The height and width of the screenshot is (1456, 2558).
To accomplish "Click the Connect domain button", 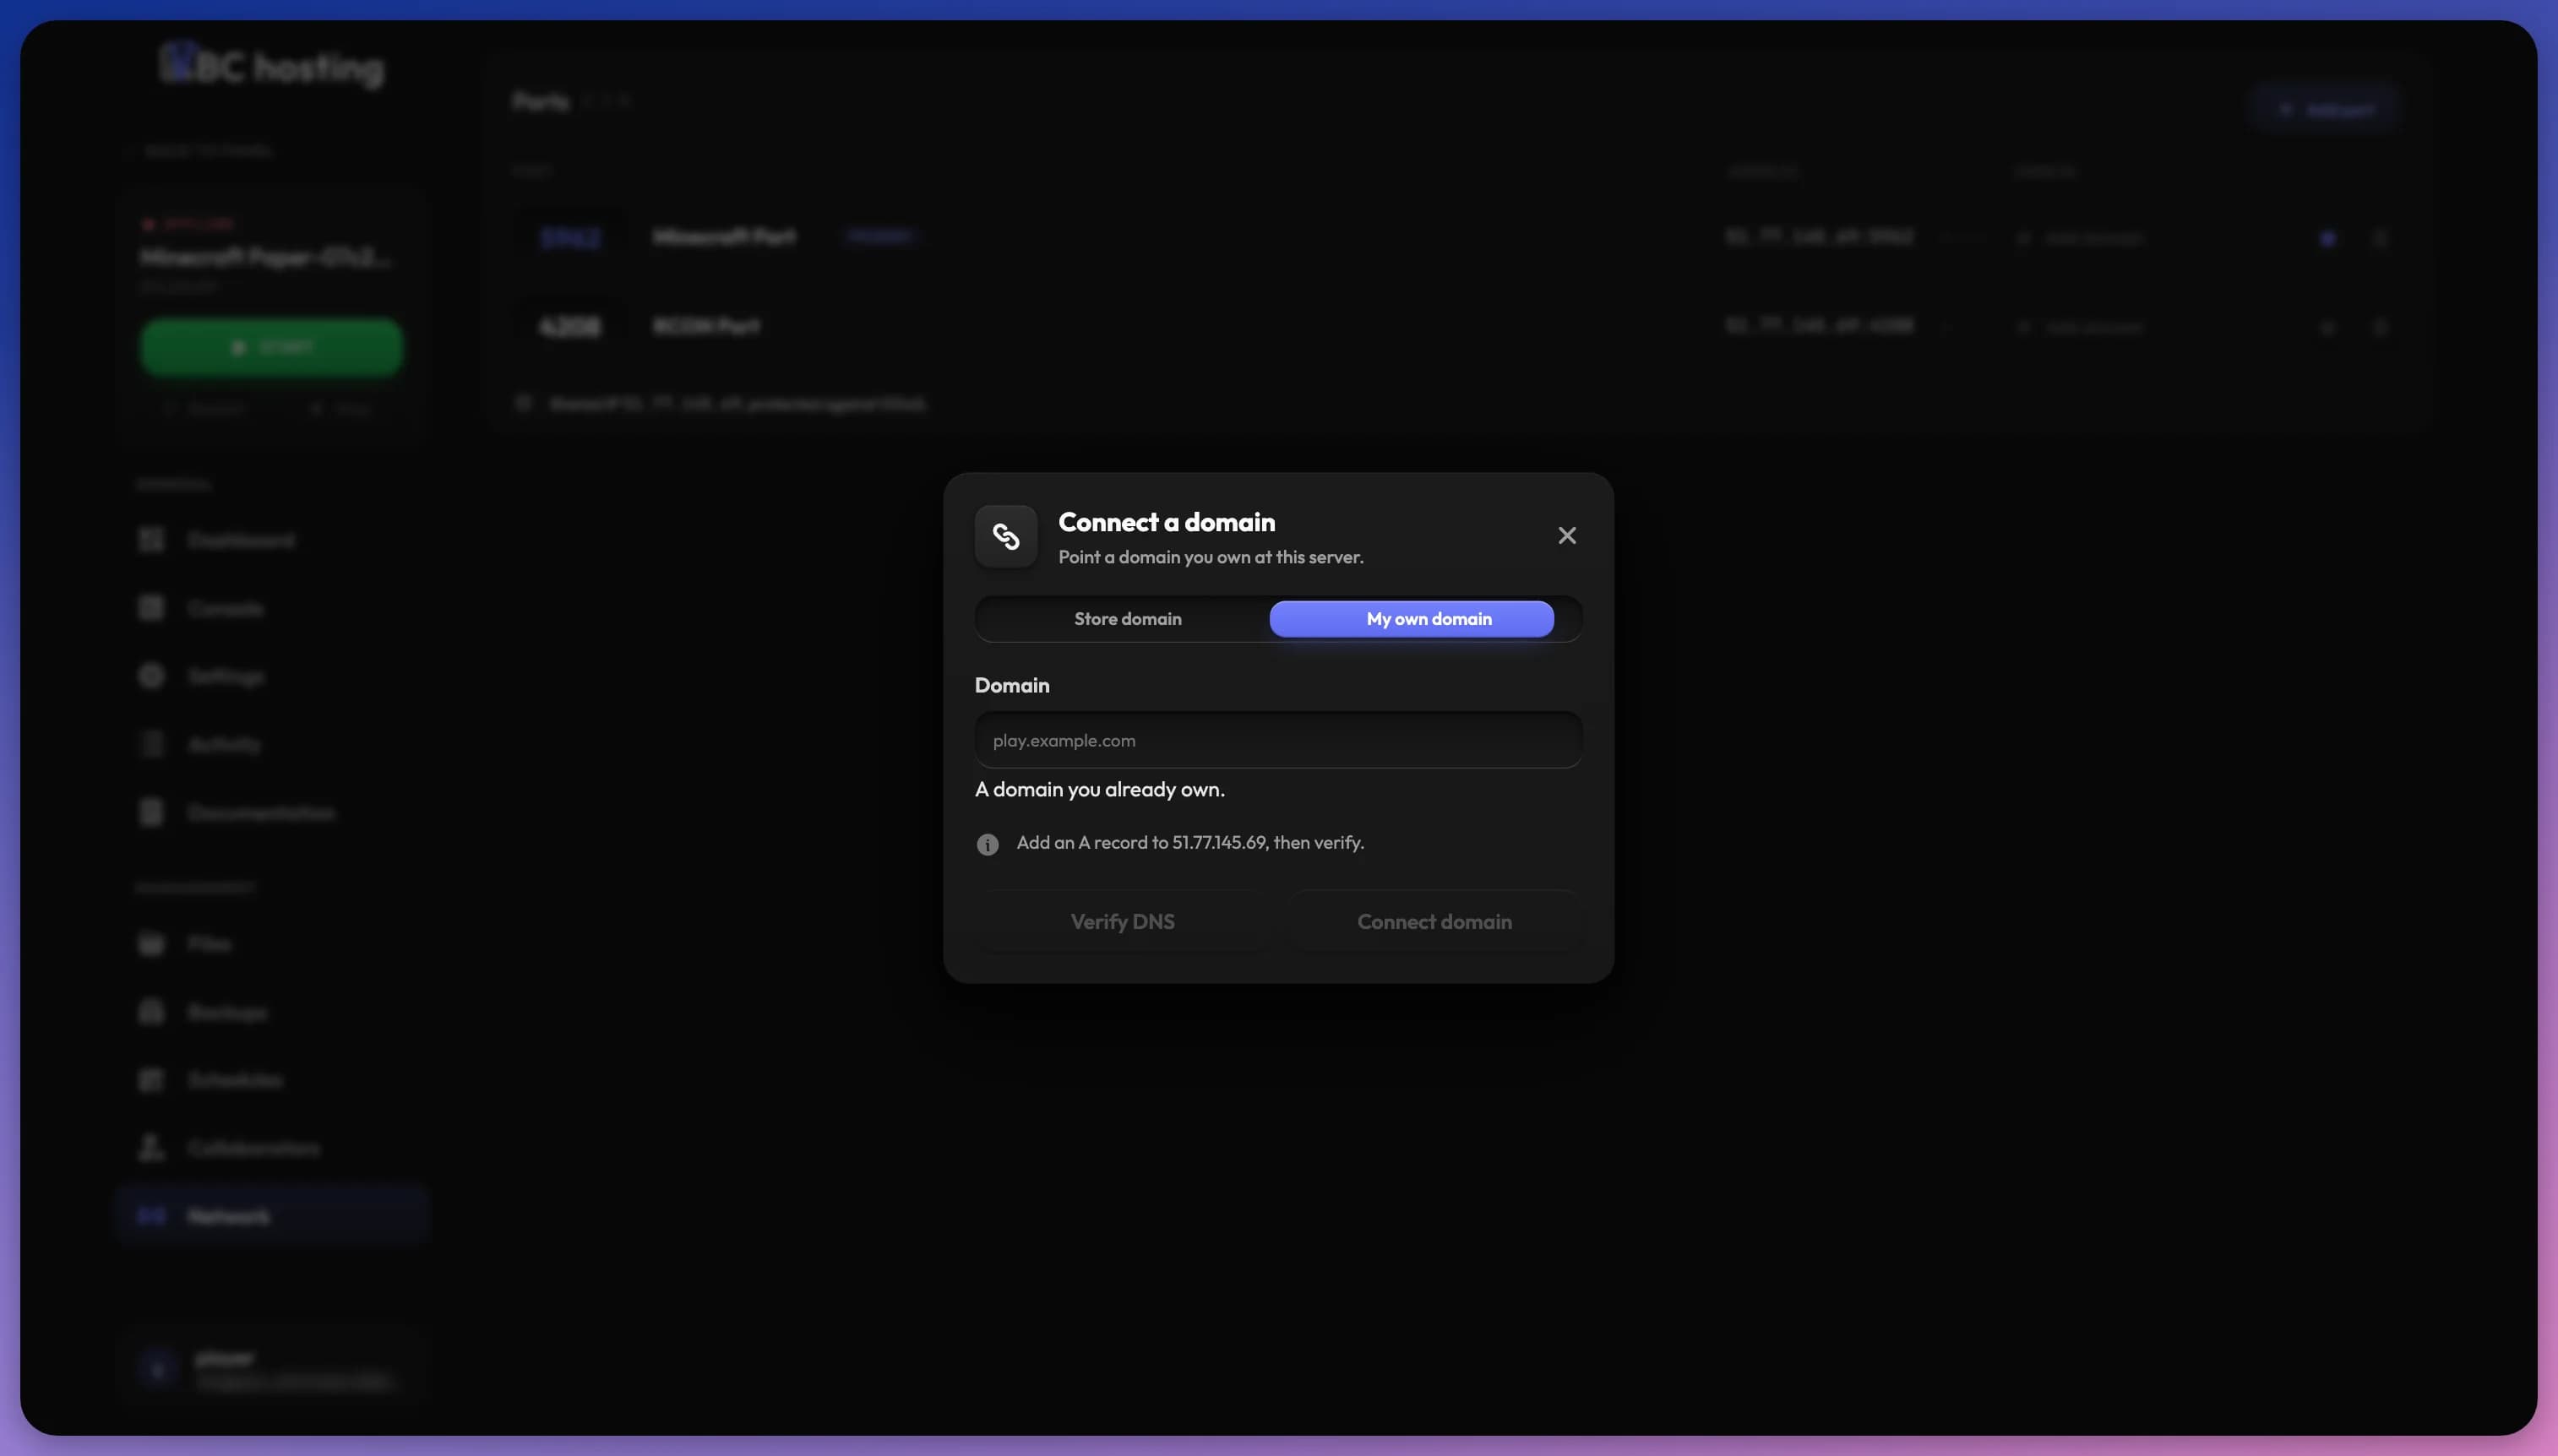I will (1433, 922).
